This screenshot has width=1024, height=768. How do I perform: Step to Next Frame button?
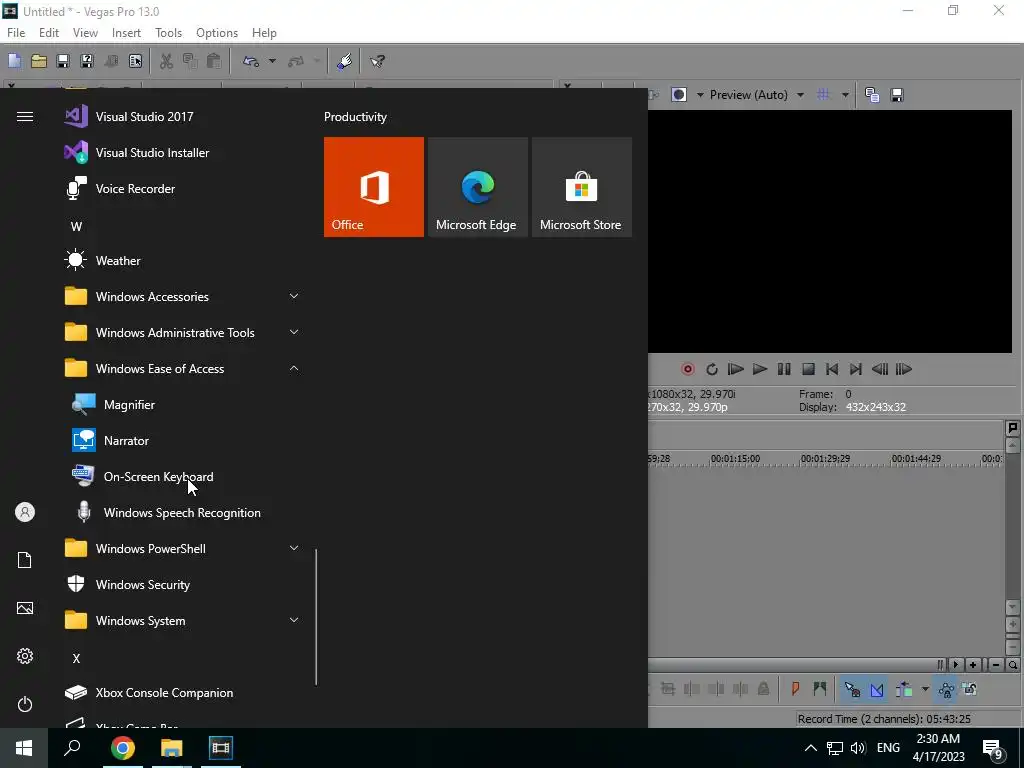904,369
